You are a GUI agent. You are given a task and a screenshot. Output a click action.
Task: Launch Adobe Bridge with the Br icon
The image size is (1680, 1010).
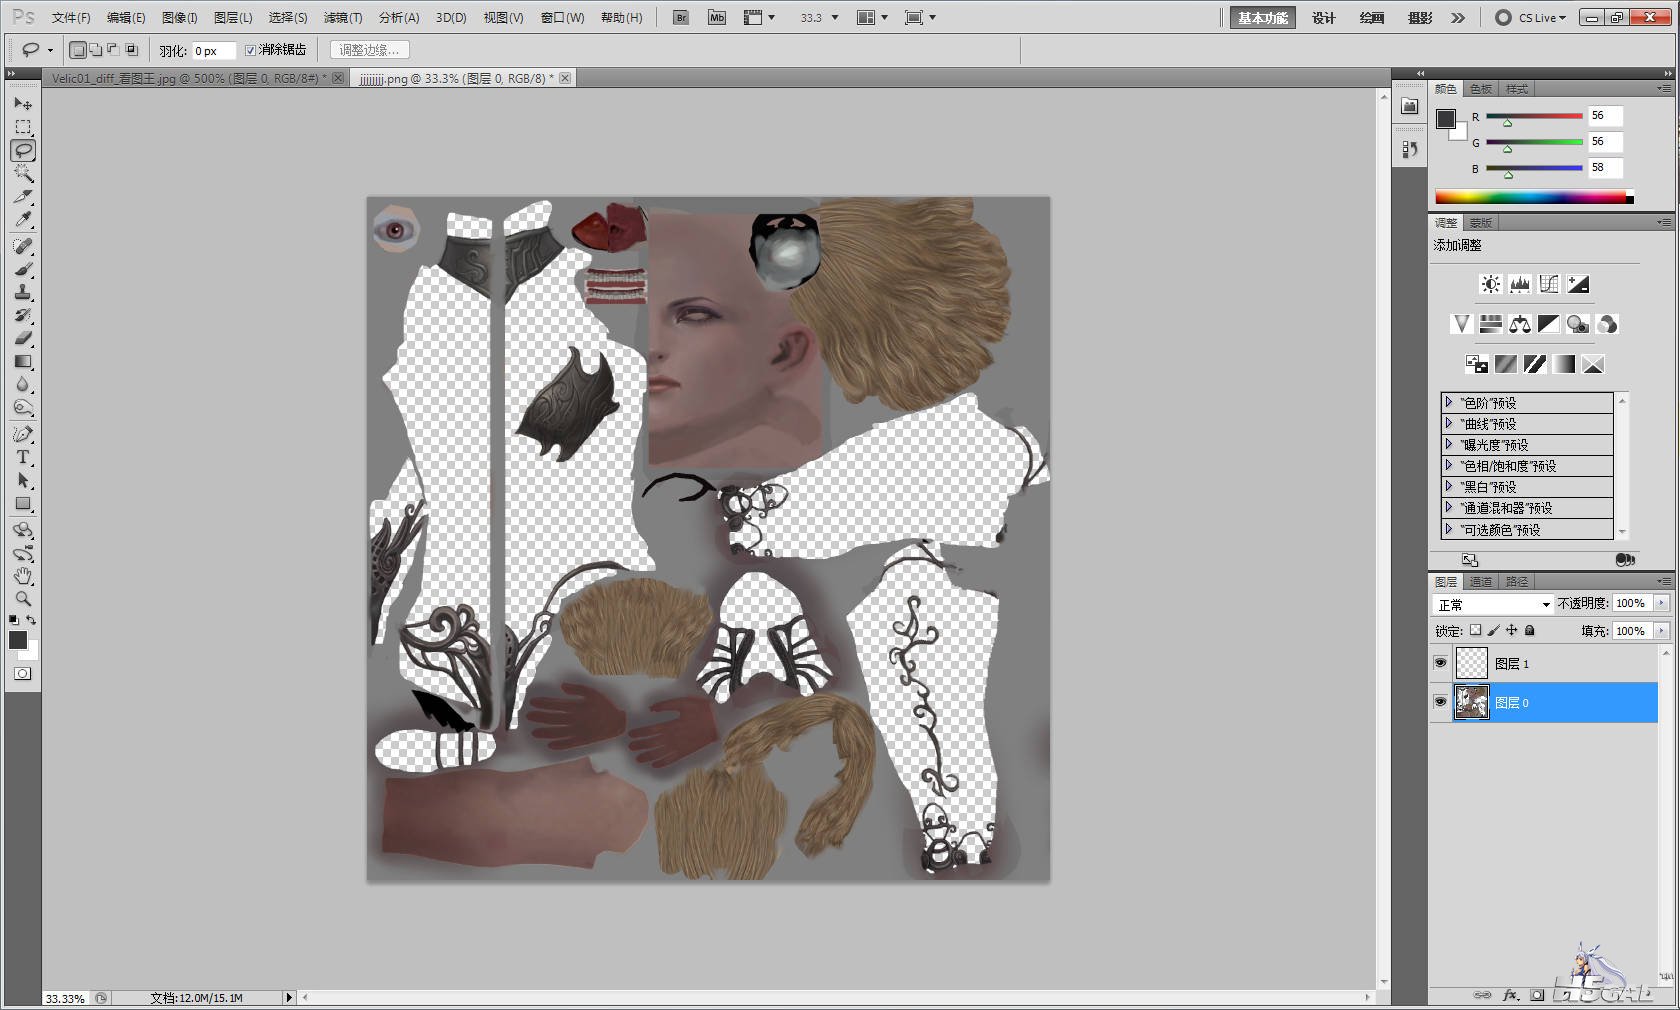(681, 17)
